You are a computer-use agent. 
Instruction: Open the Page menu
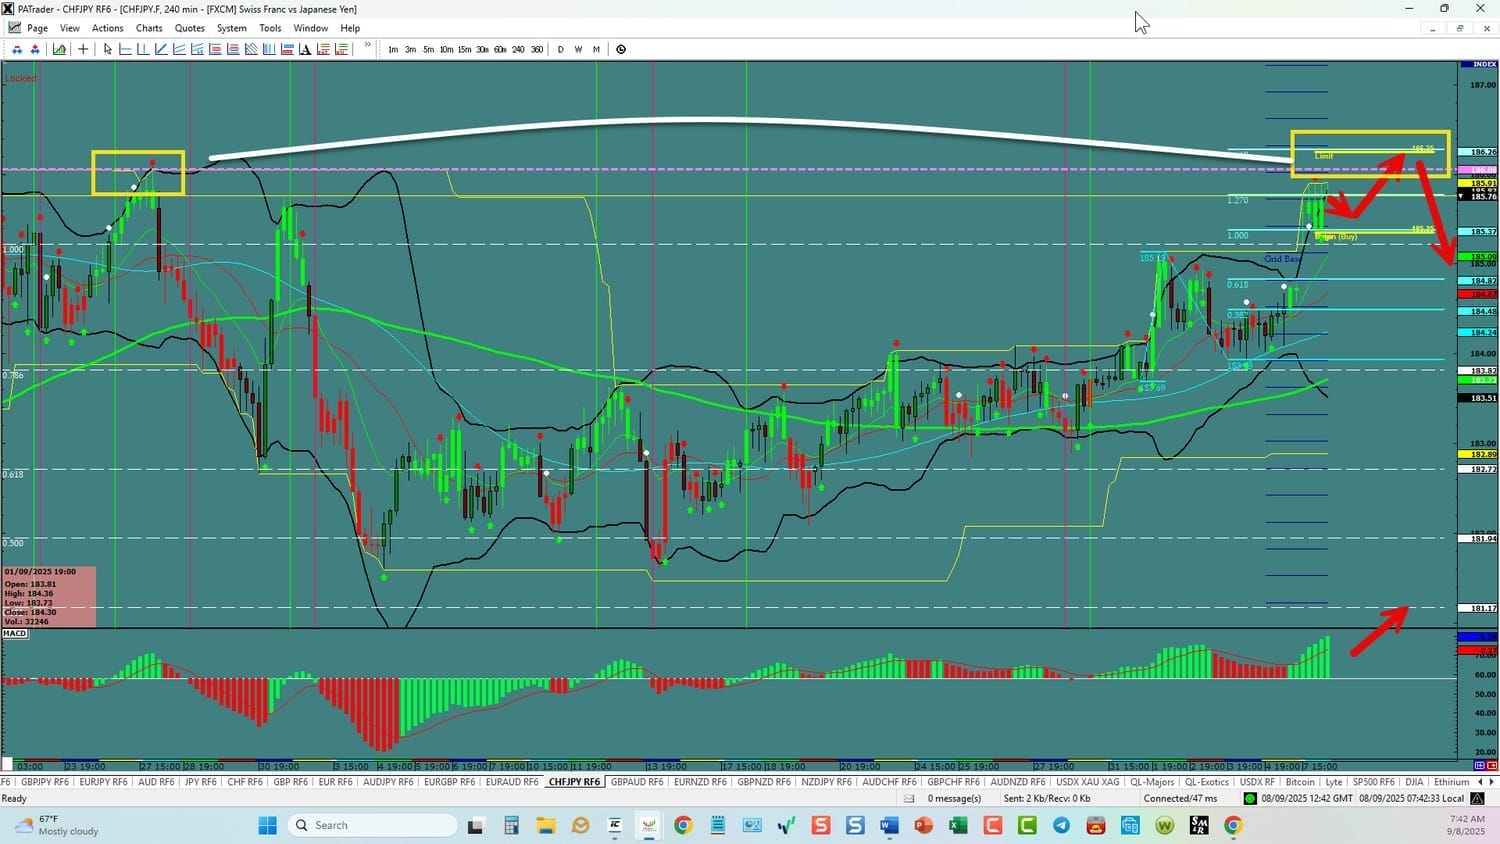click(x=37, y=28)
